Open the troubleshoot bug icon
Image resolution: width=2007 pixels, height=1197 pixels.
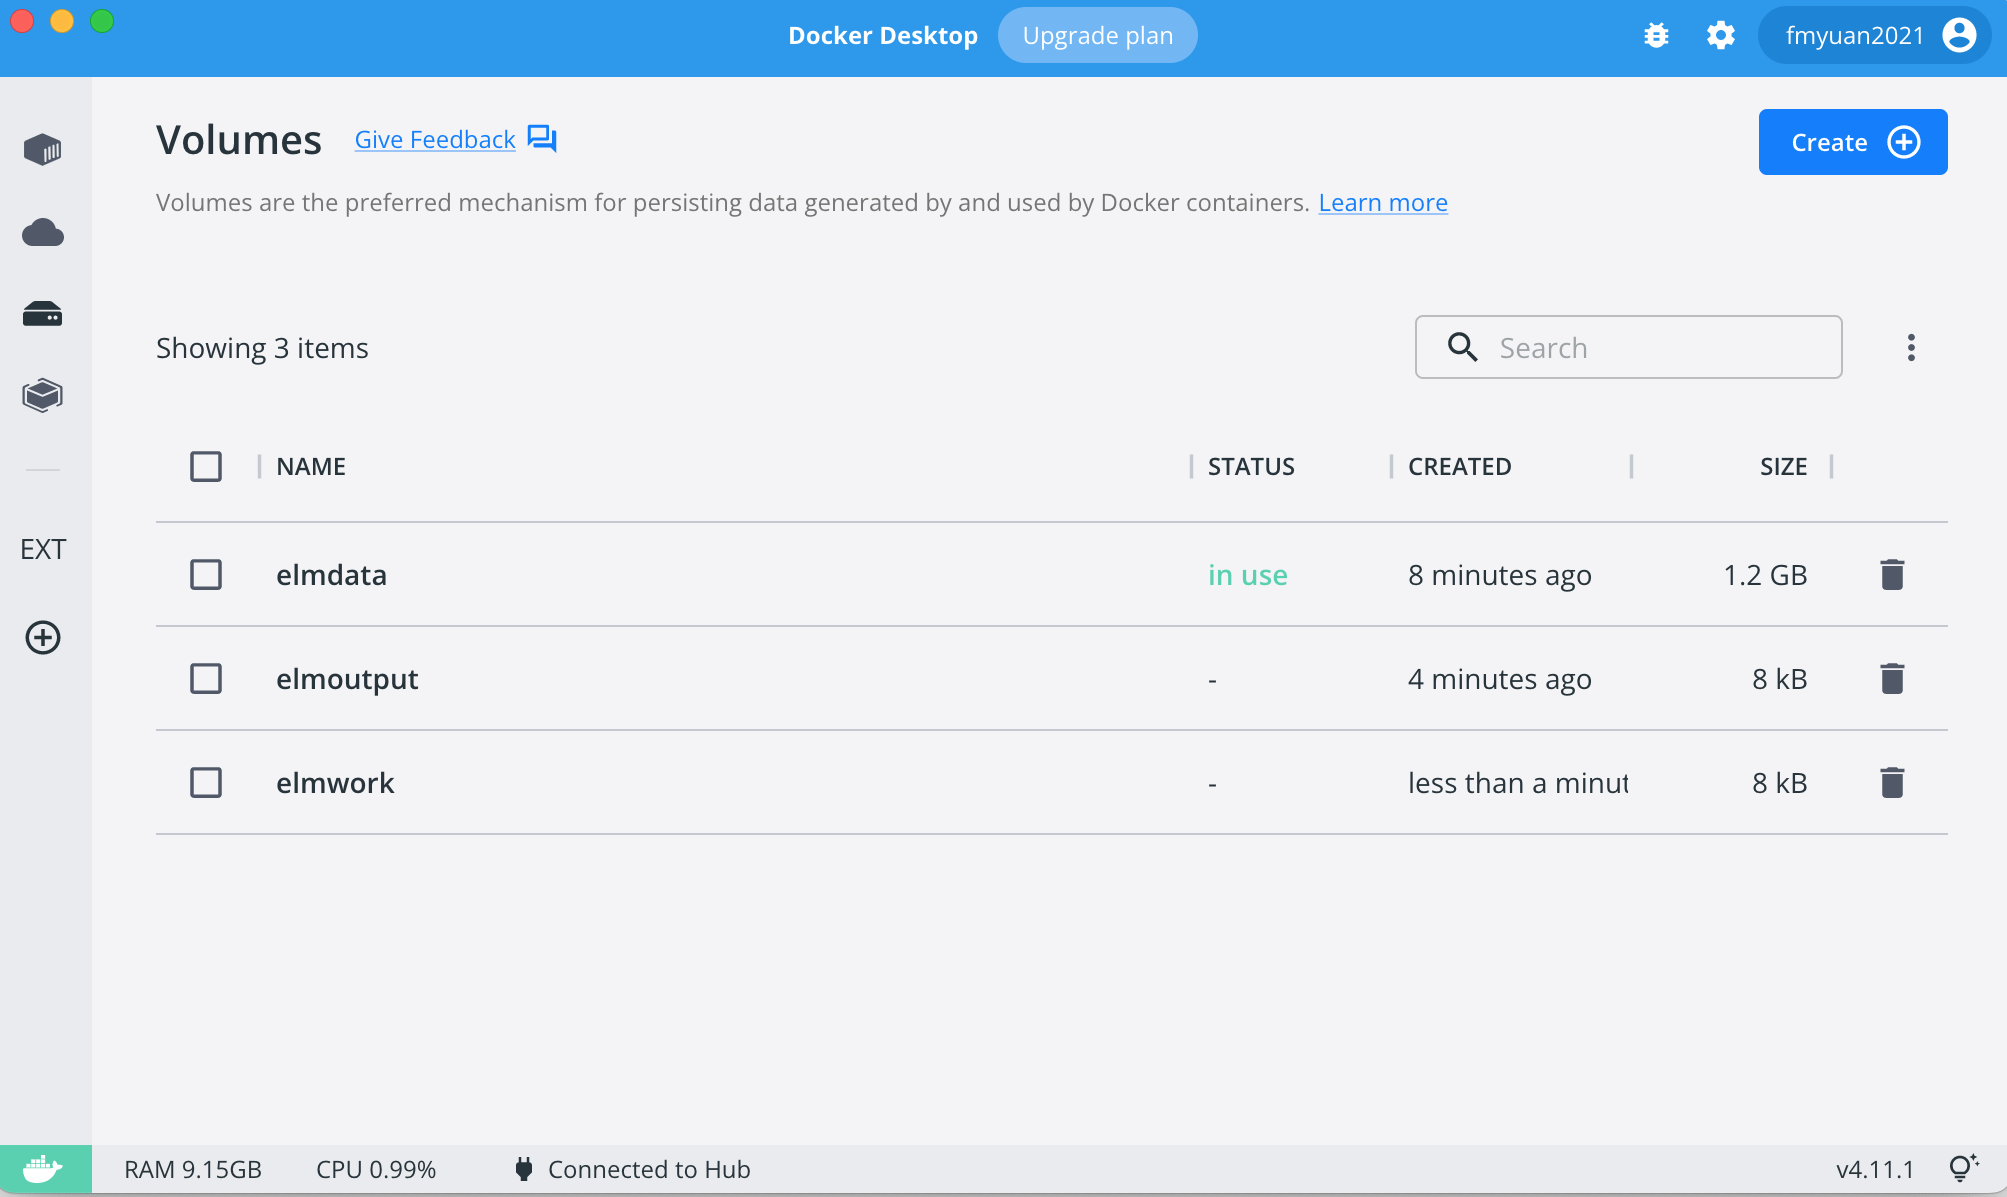1656,36
